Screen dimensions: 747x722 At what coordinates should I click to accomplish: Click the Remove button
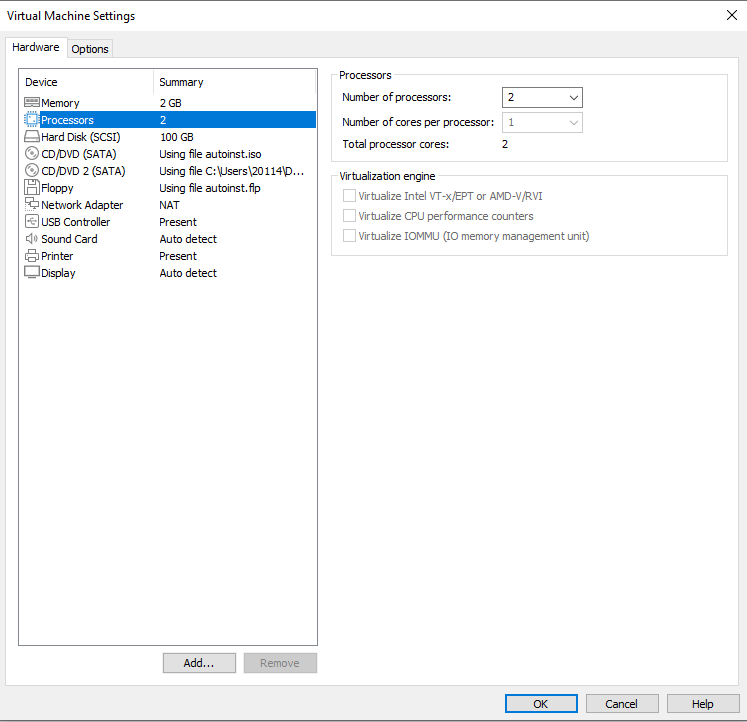(280, 663)
